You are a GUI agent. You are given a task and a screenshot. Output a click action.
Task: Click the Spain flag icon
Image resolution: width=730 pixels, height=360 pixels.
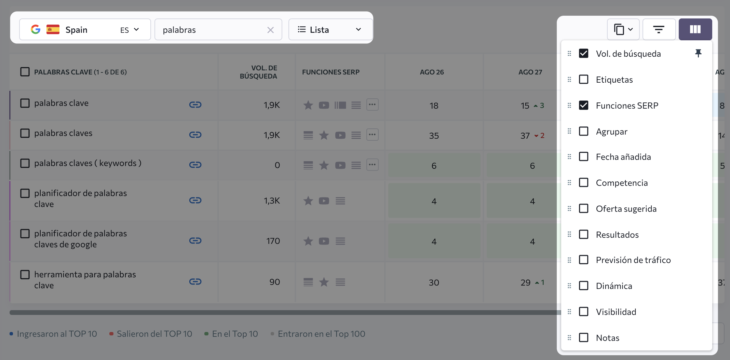53,29
